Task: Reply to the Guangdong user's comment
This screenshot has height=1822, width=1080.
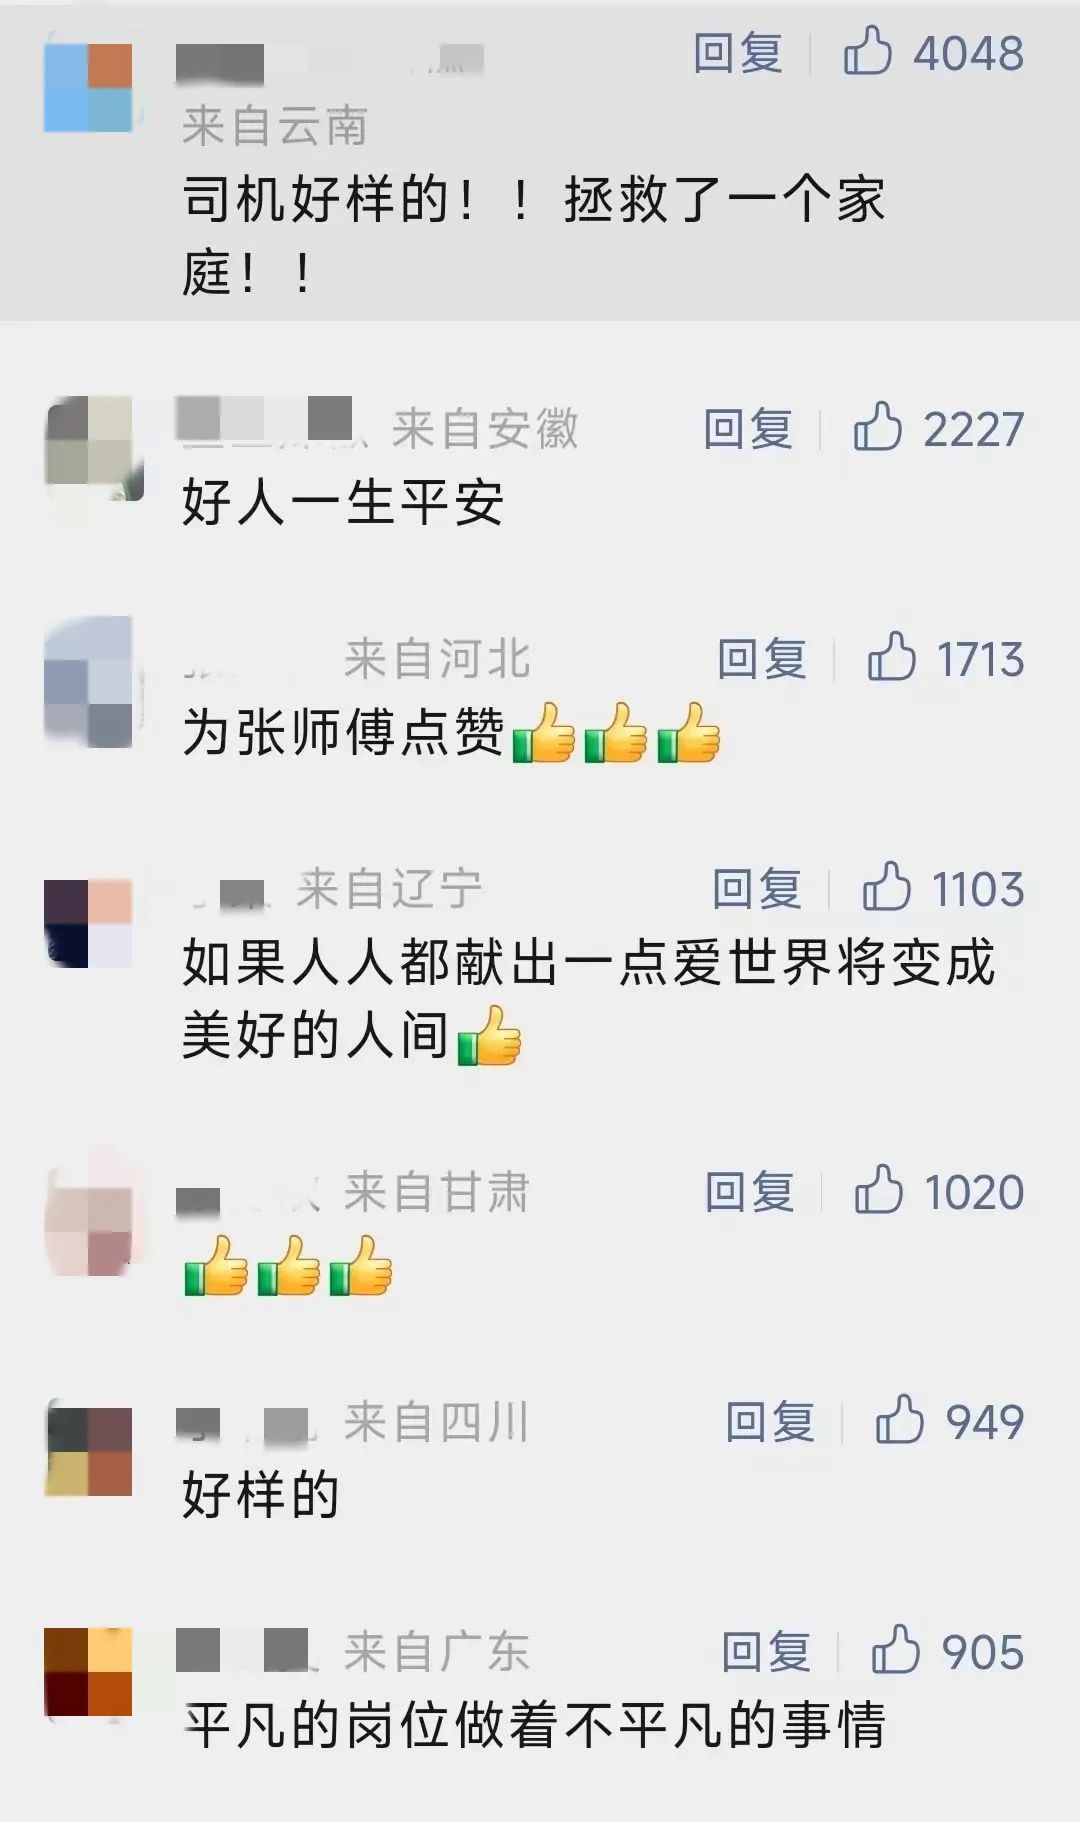Action: tap(766, 1652)
